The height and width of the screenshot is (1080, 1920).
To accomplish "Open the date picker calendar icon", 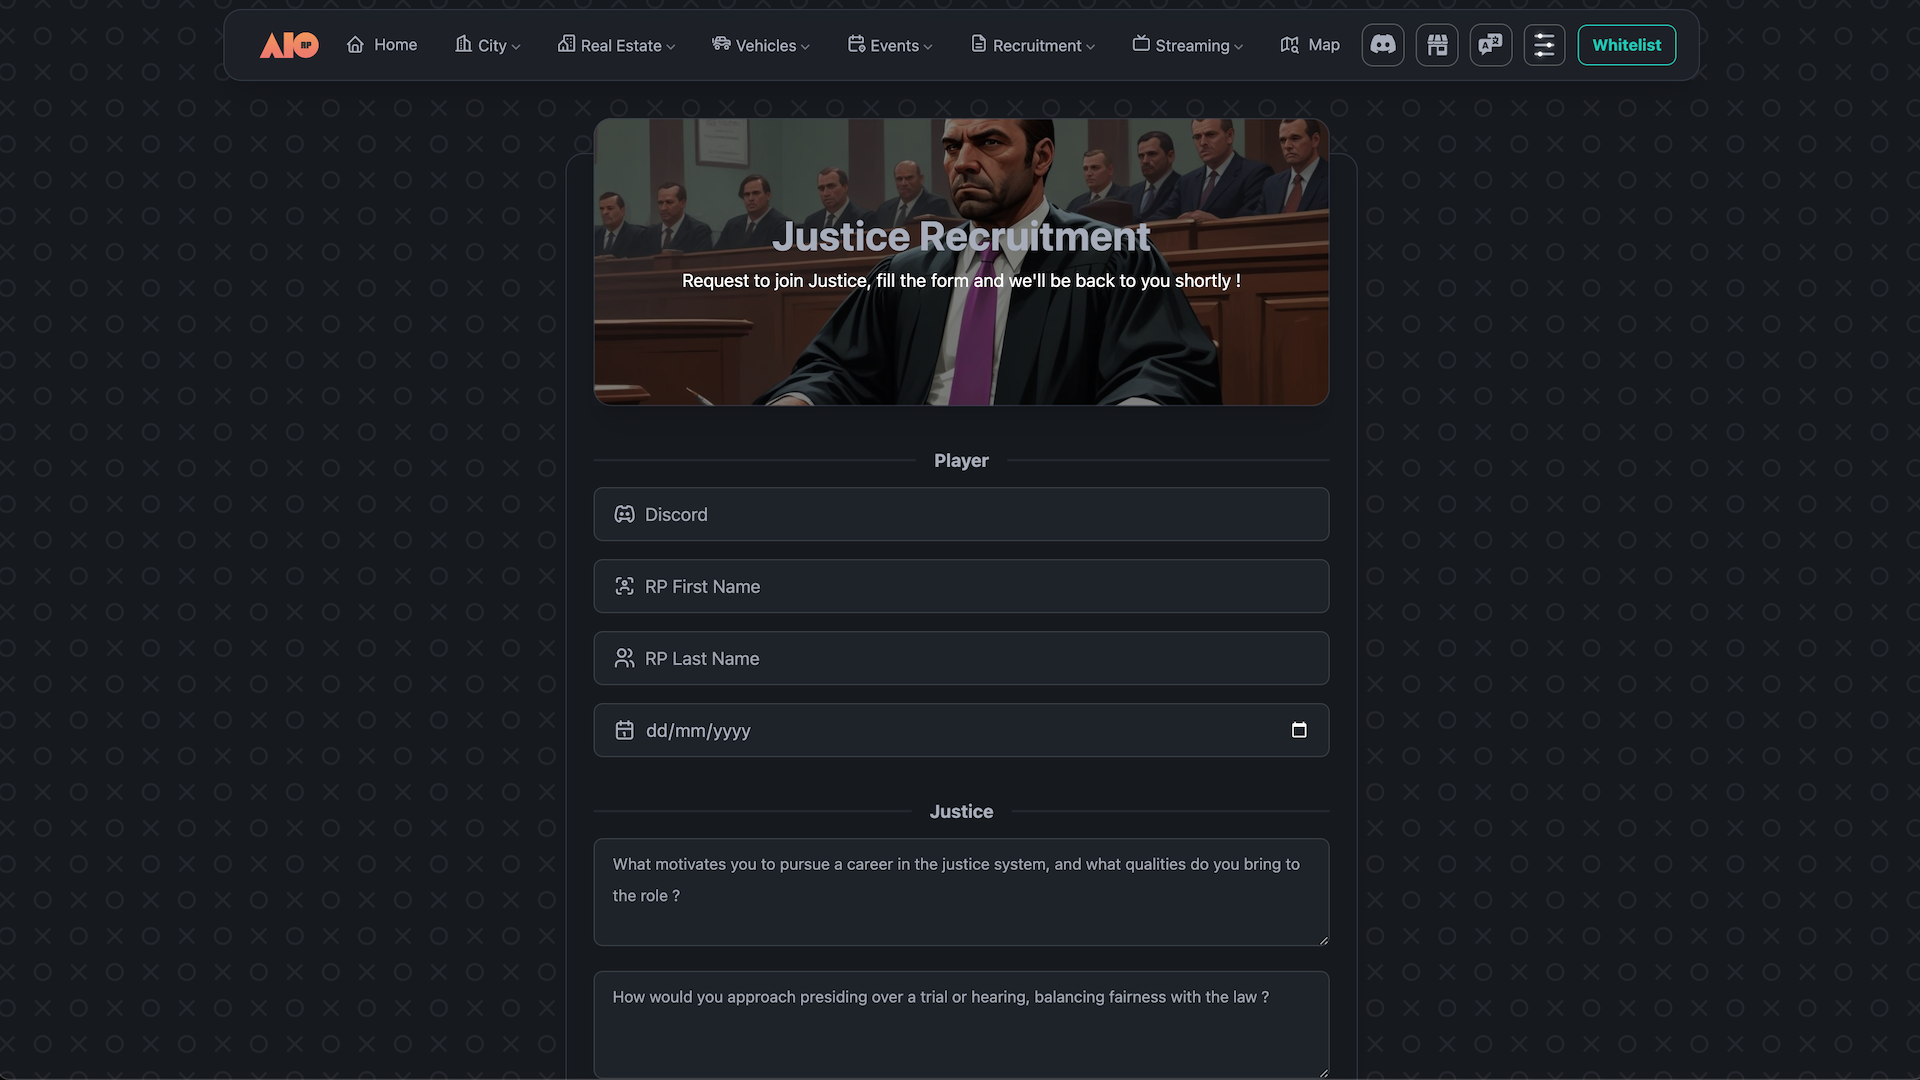I will point(1299,730).
